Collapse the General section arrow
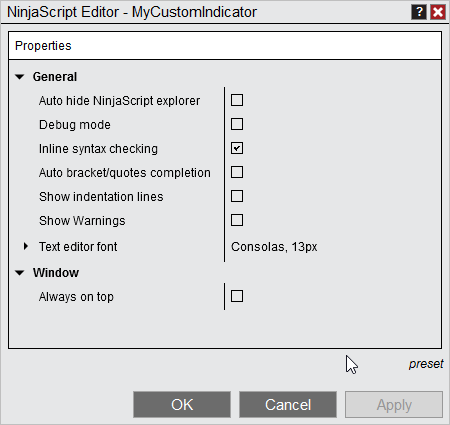This screenshot has width=450, height=425. pyautogui.click(x=20, y=77)
